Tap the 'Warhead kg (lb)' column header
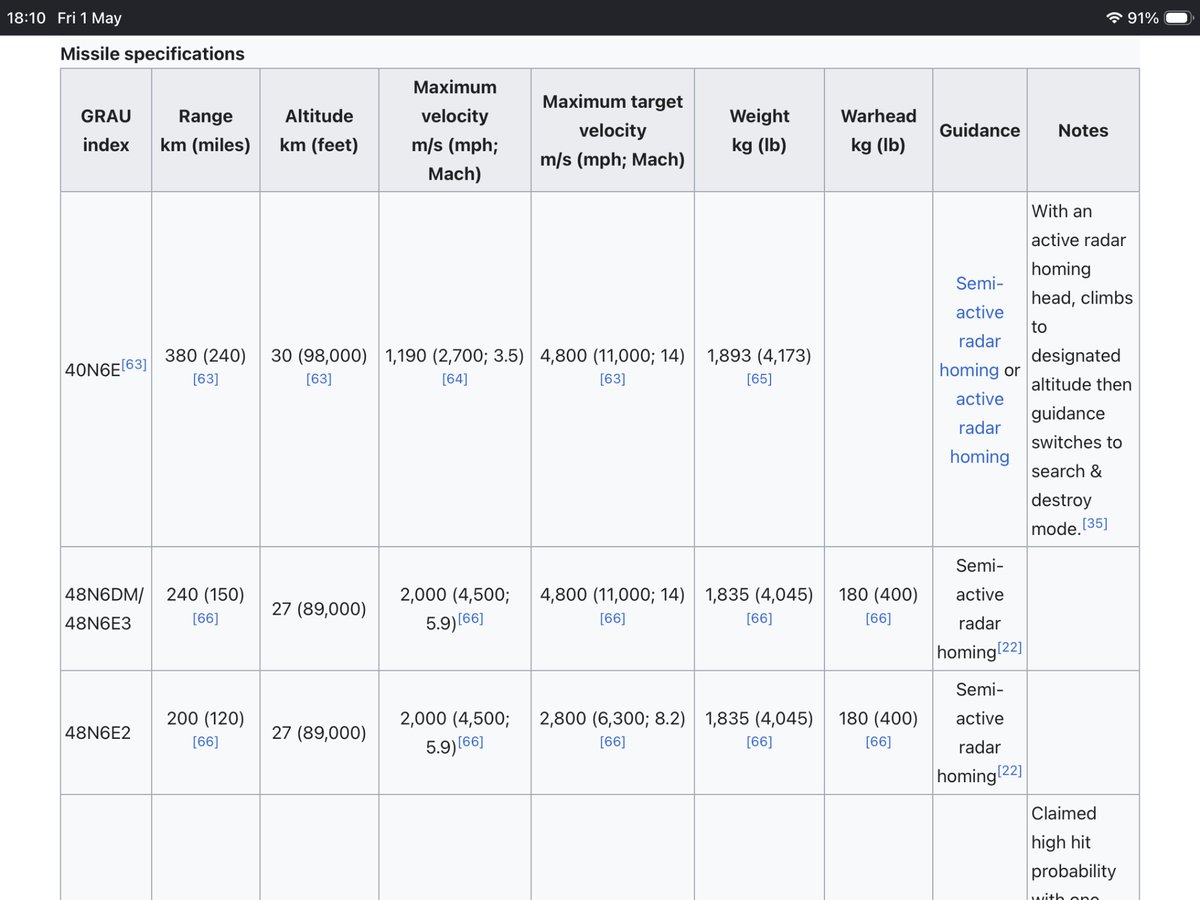This screenshot has height=900, width=1200. (878, 130)
